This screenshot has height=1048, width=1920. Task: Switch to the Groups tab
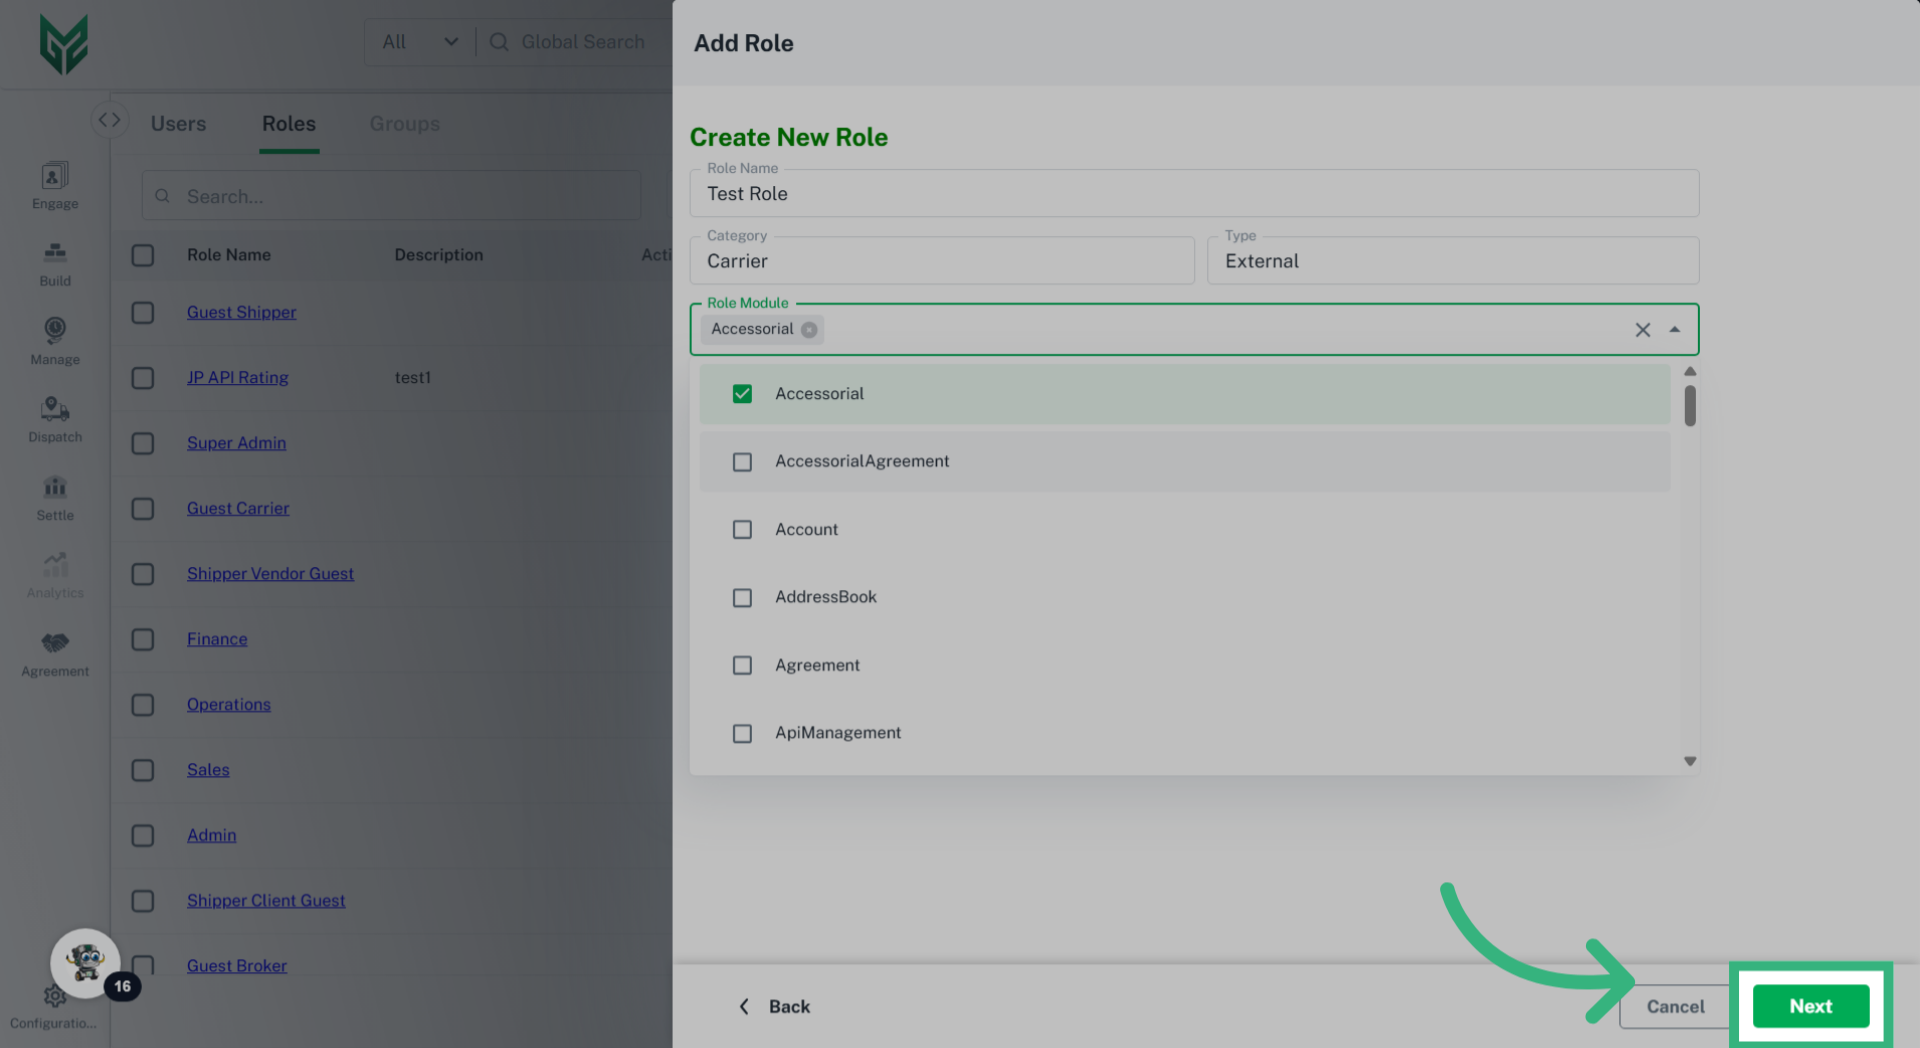click(x=404, y=124)
